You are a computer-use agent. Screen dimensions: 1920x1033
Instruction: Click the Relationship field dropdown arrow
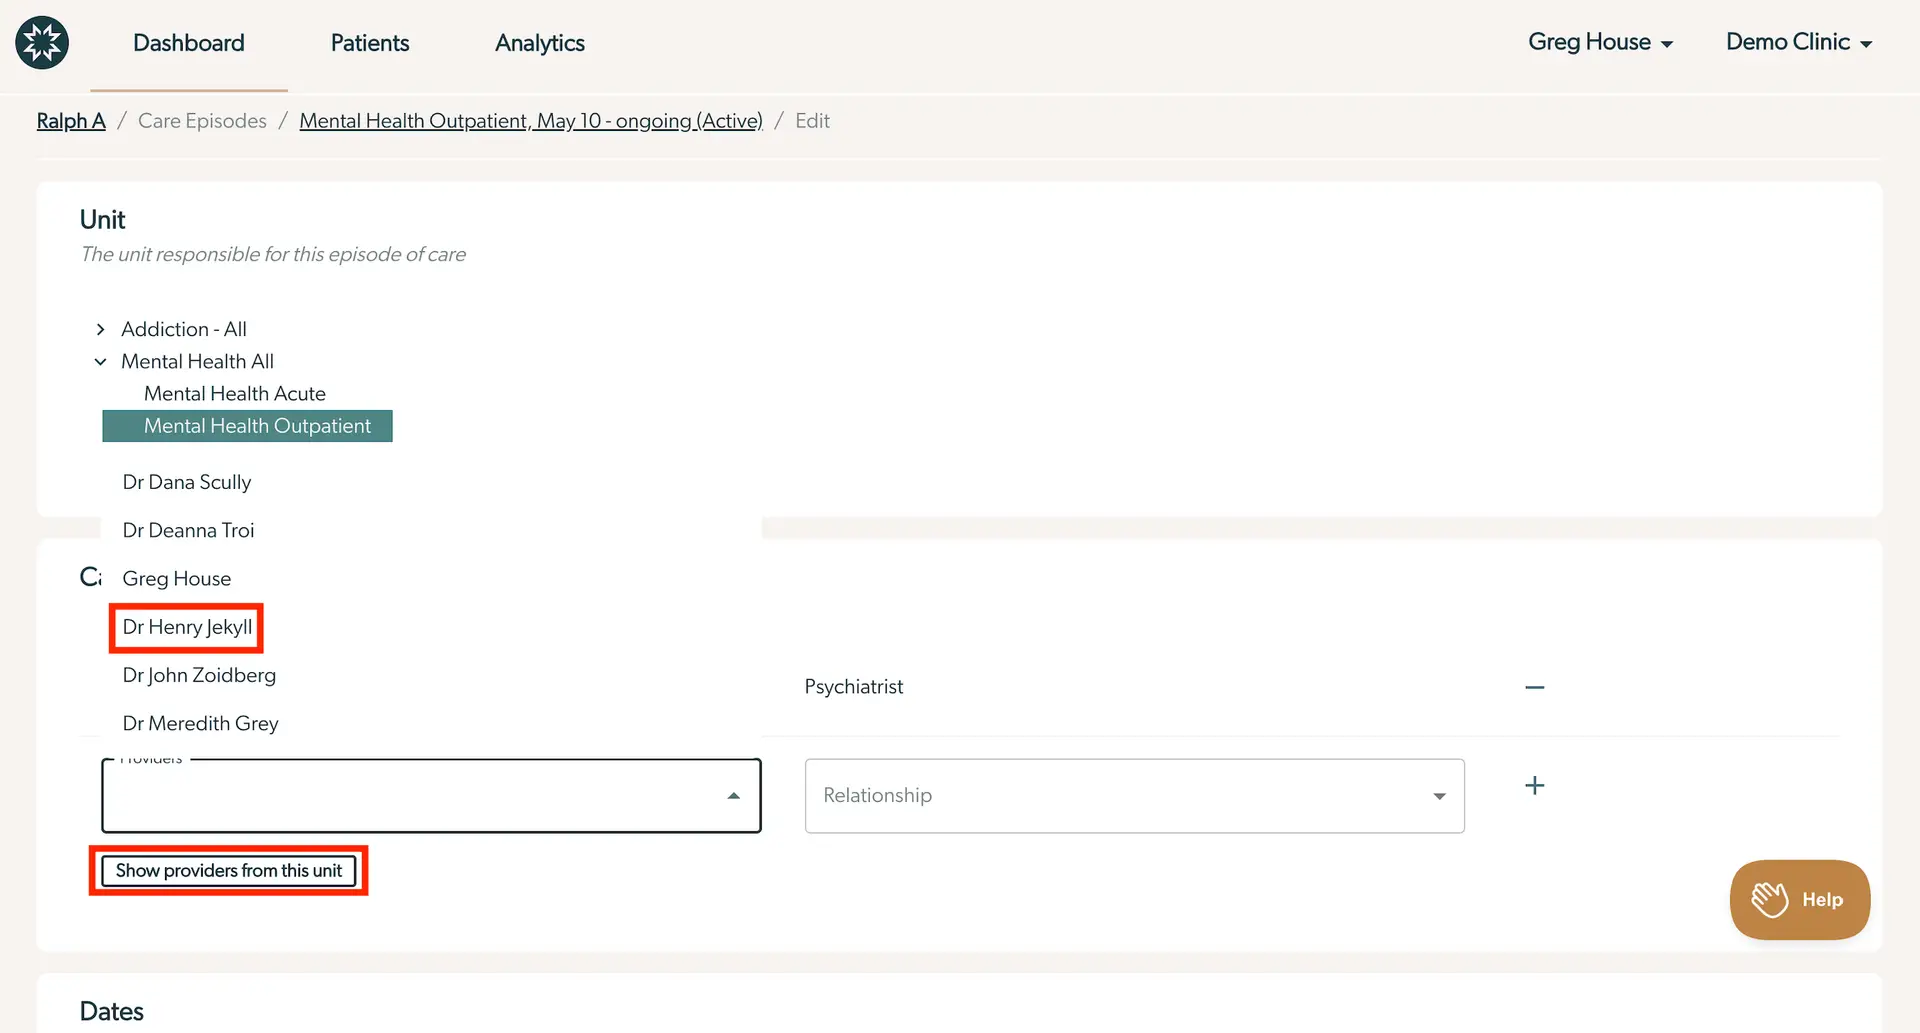(1440, 795)
